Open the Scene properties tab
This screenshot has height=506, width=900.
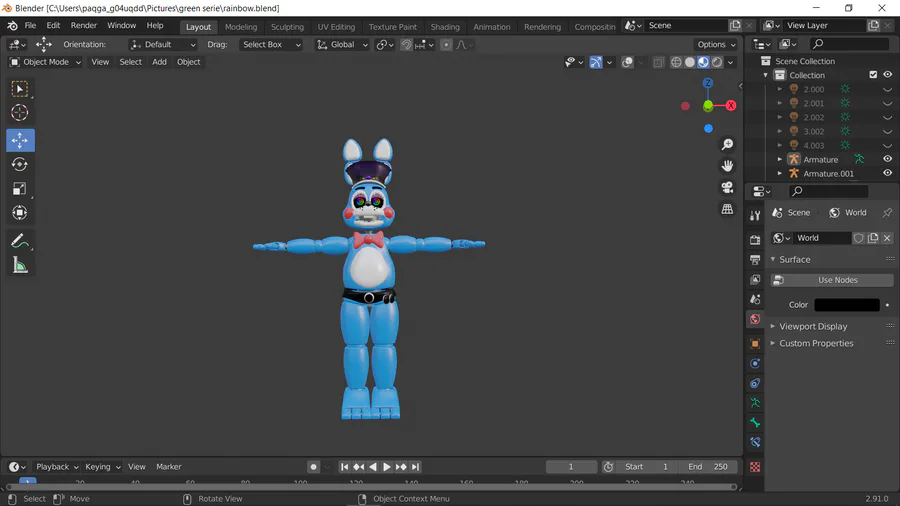pyautogui.click(x=755, y=299)
